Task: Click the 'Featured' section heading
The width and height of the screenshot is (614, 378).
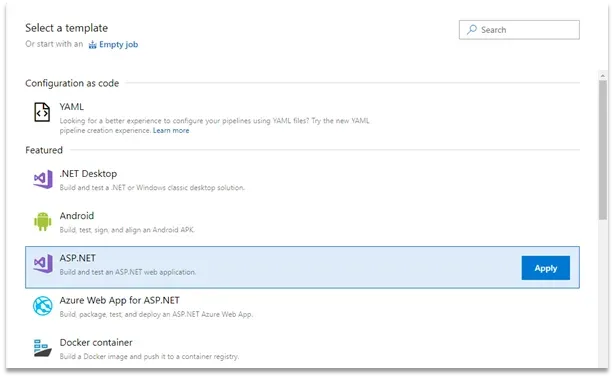Action: (x=44, y=150)
